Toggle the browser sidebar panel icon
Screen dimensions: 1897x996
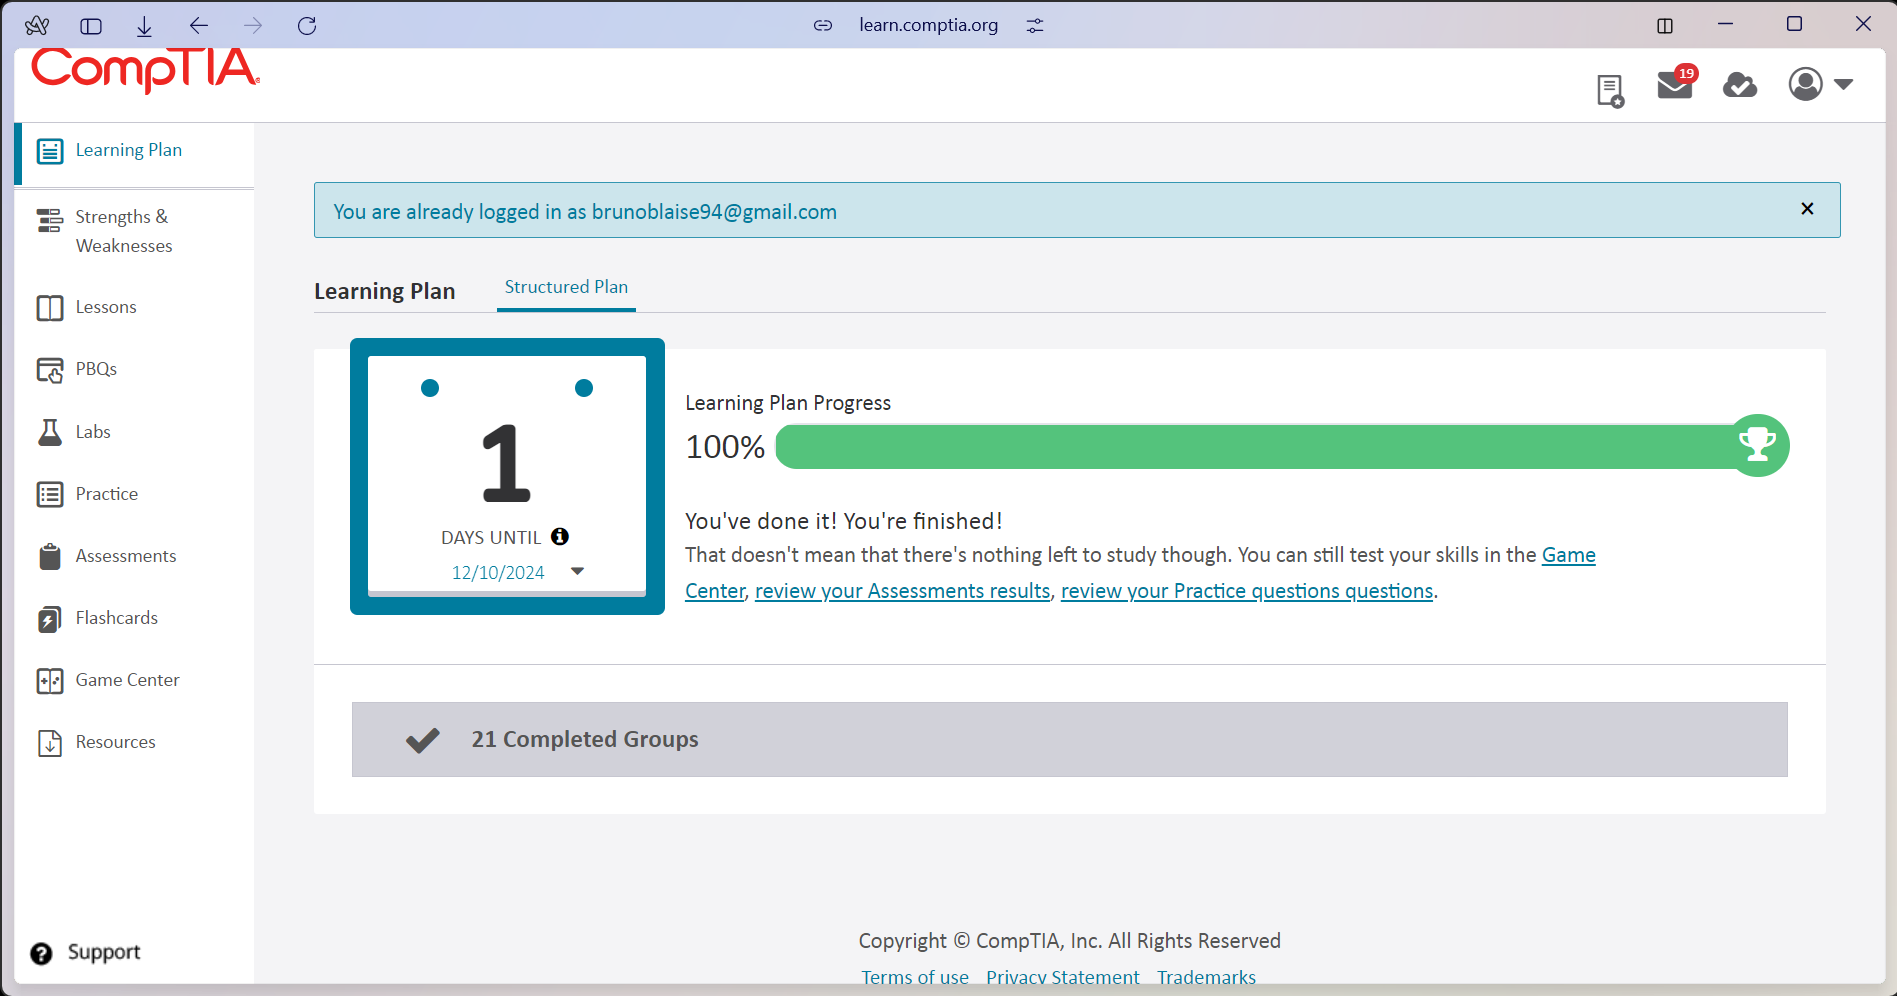point(91,26)
